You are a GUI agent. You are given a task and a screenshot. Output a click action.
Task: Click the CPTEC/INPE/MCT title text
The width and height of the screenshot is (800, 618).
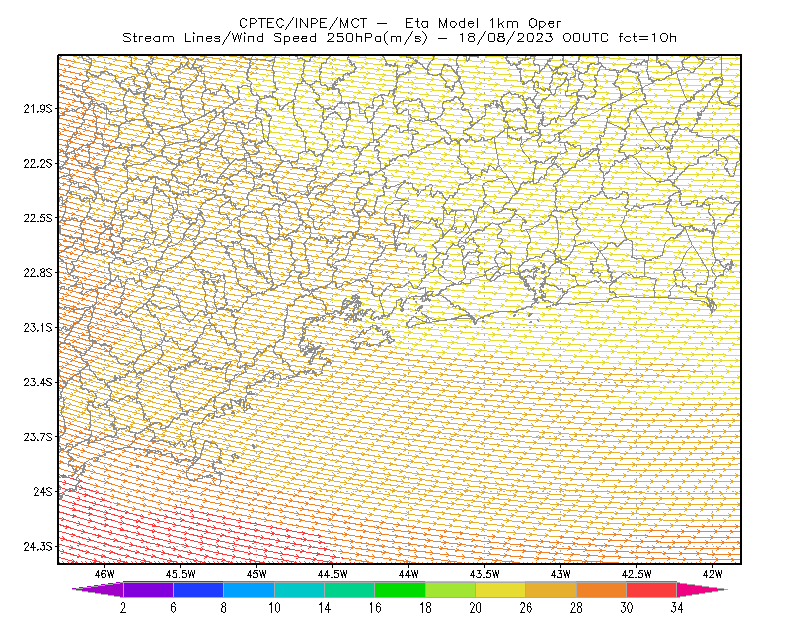point(303,23)
